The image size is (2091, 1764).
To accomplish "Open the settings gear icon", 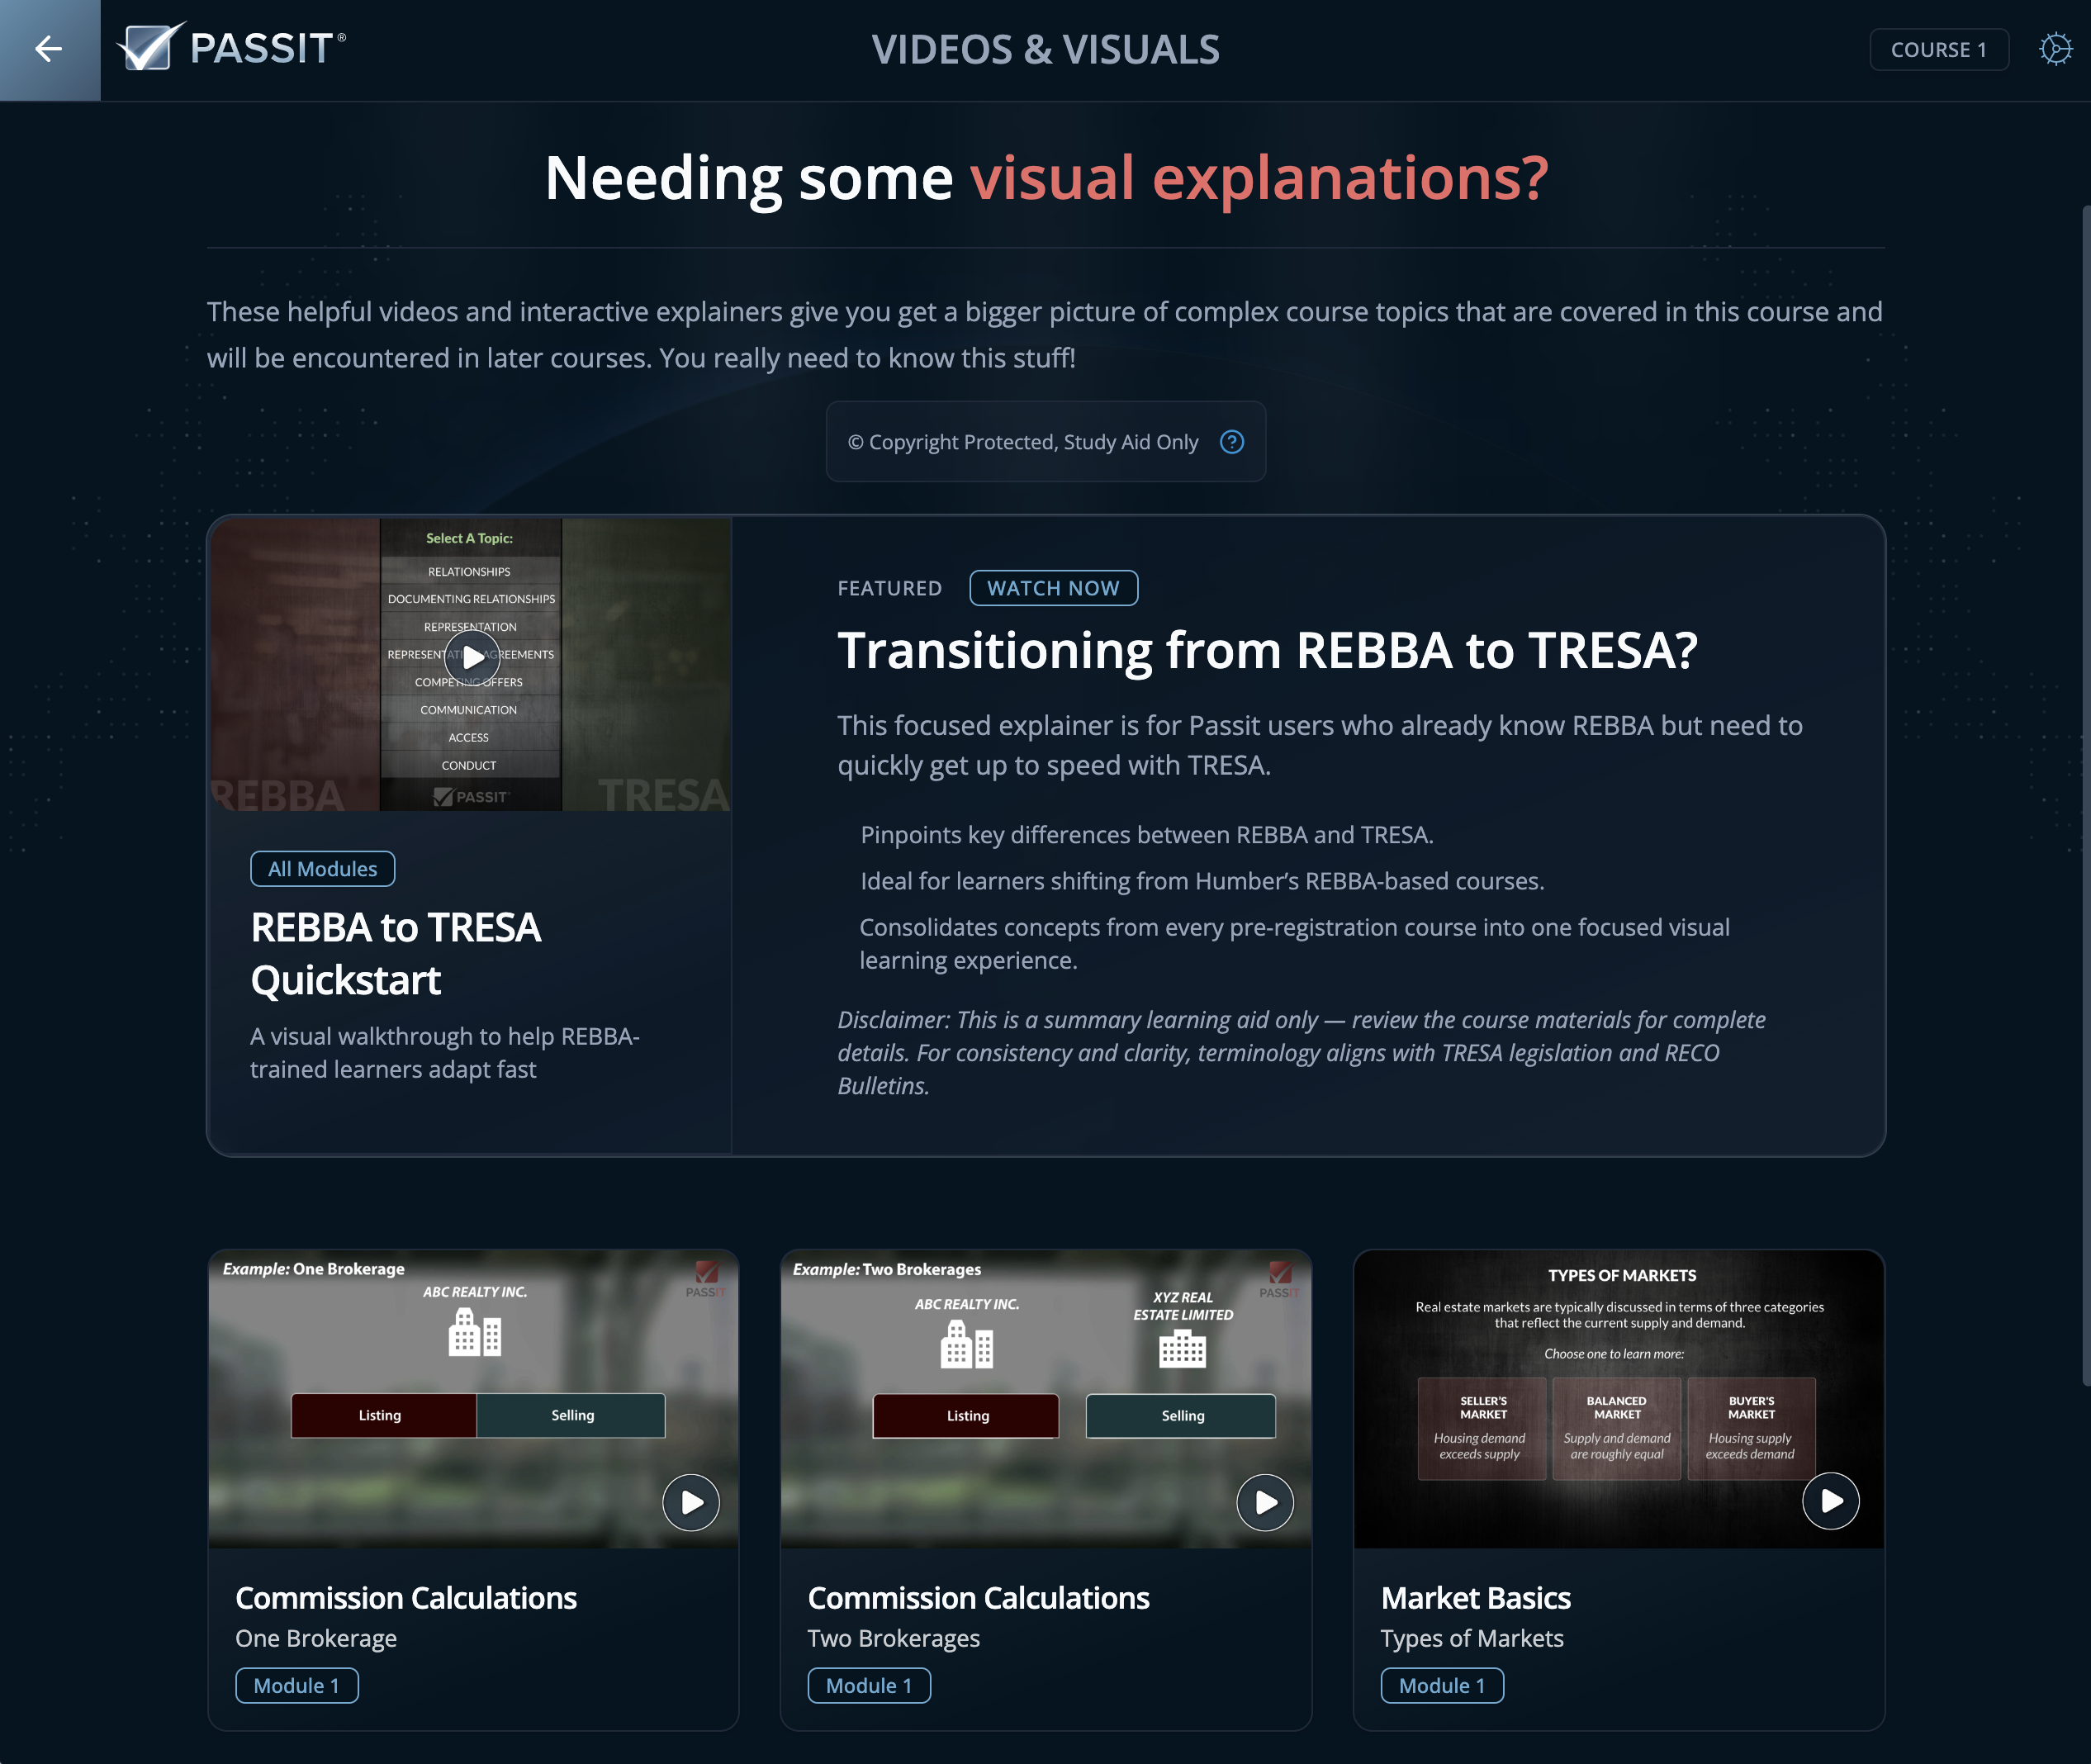I will click(x=2055, y=49).
